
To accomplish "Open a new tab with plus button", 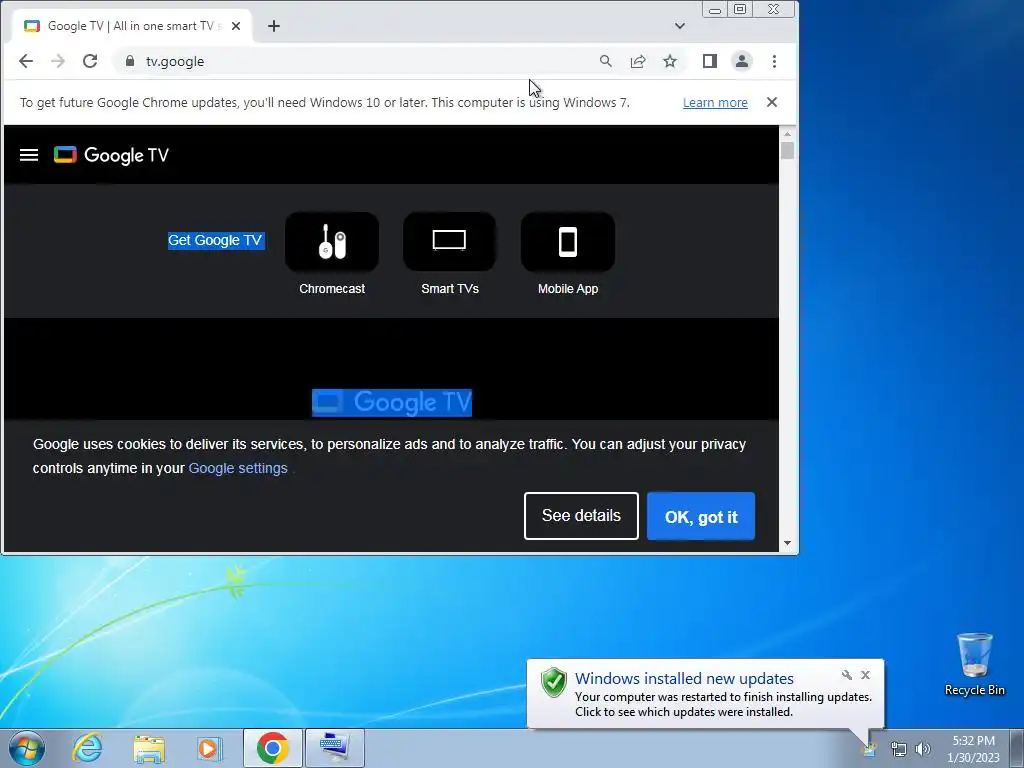I will tap(274, 26).
